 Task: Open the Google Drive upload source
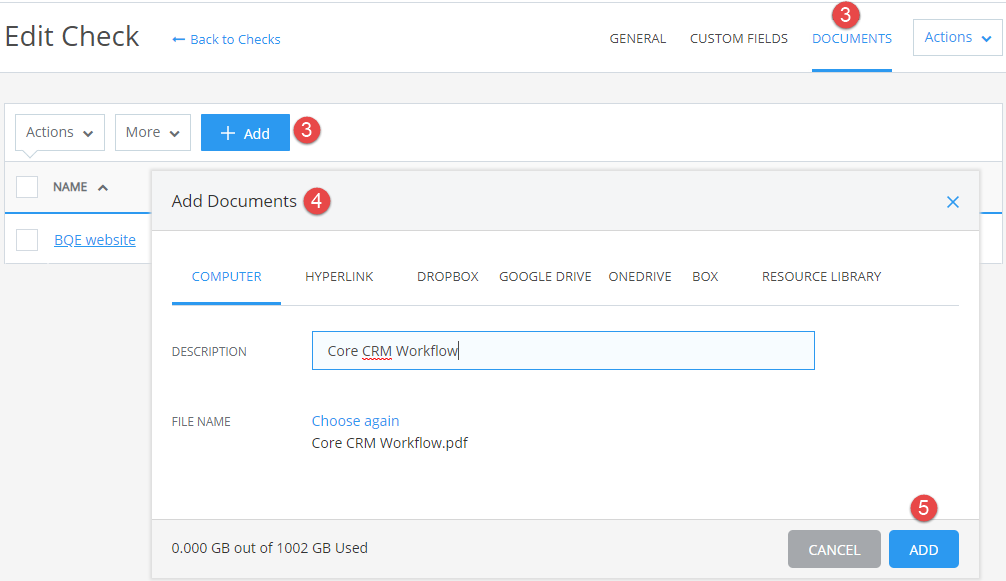click(x=545, y=276)
